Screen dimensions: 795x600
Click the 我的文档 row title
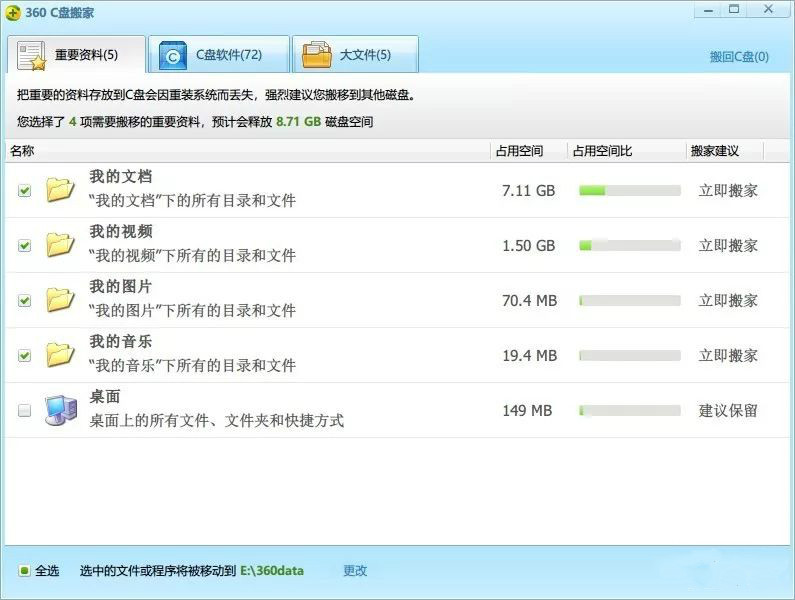(121, 177)
